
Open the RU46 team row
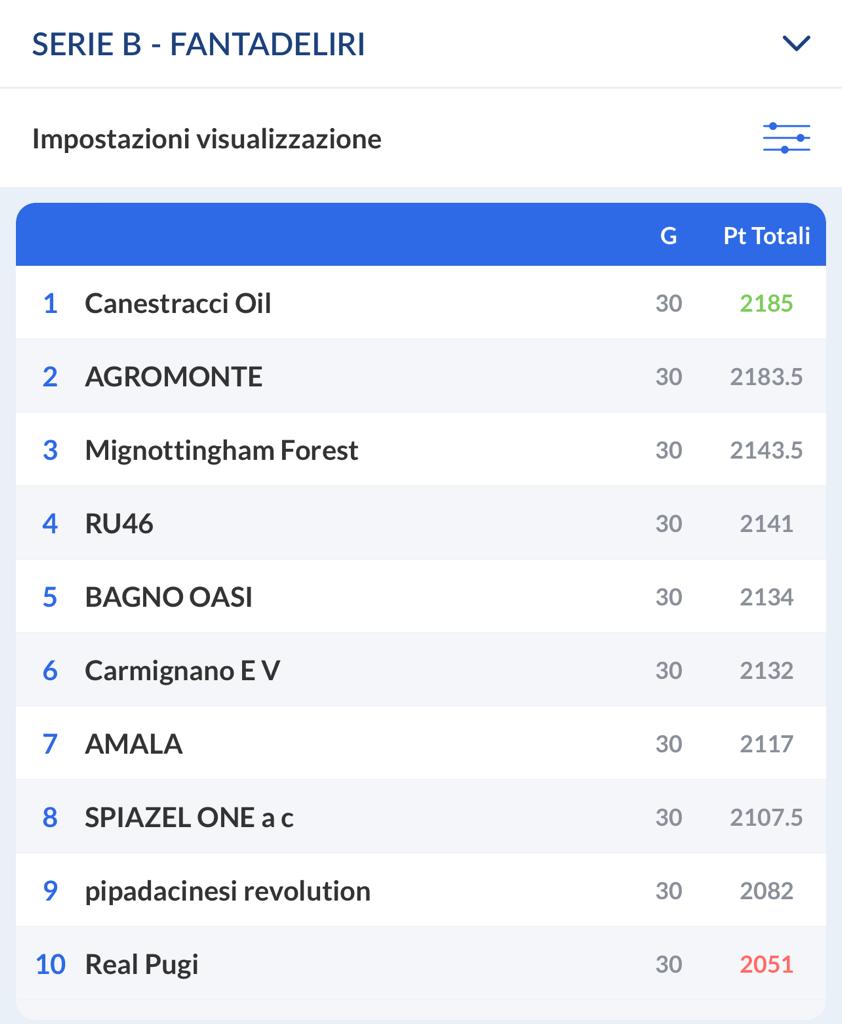coord(421,523)
